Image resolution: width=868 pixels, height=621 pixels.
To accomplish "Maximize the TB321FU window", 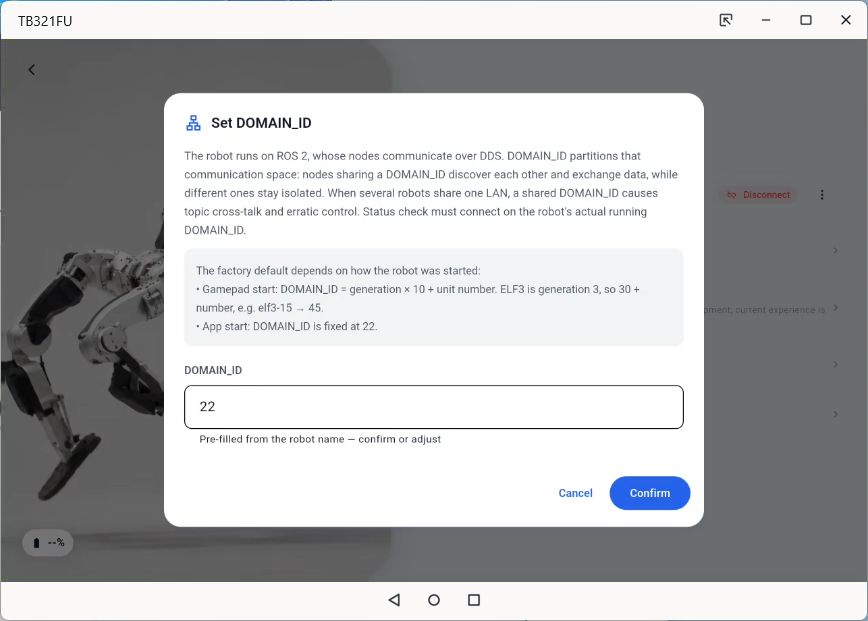I will 806,20.
